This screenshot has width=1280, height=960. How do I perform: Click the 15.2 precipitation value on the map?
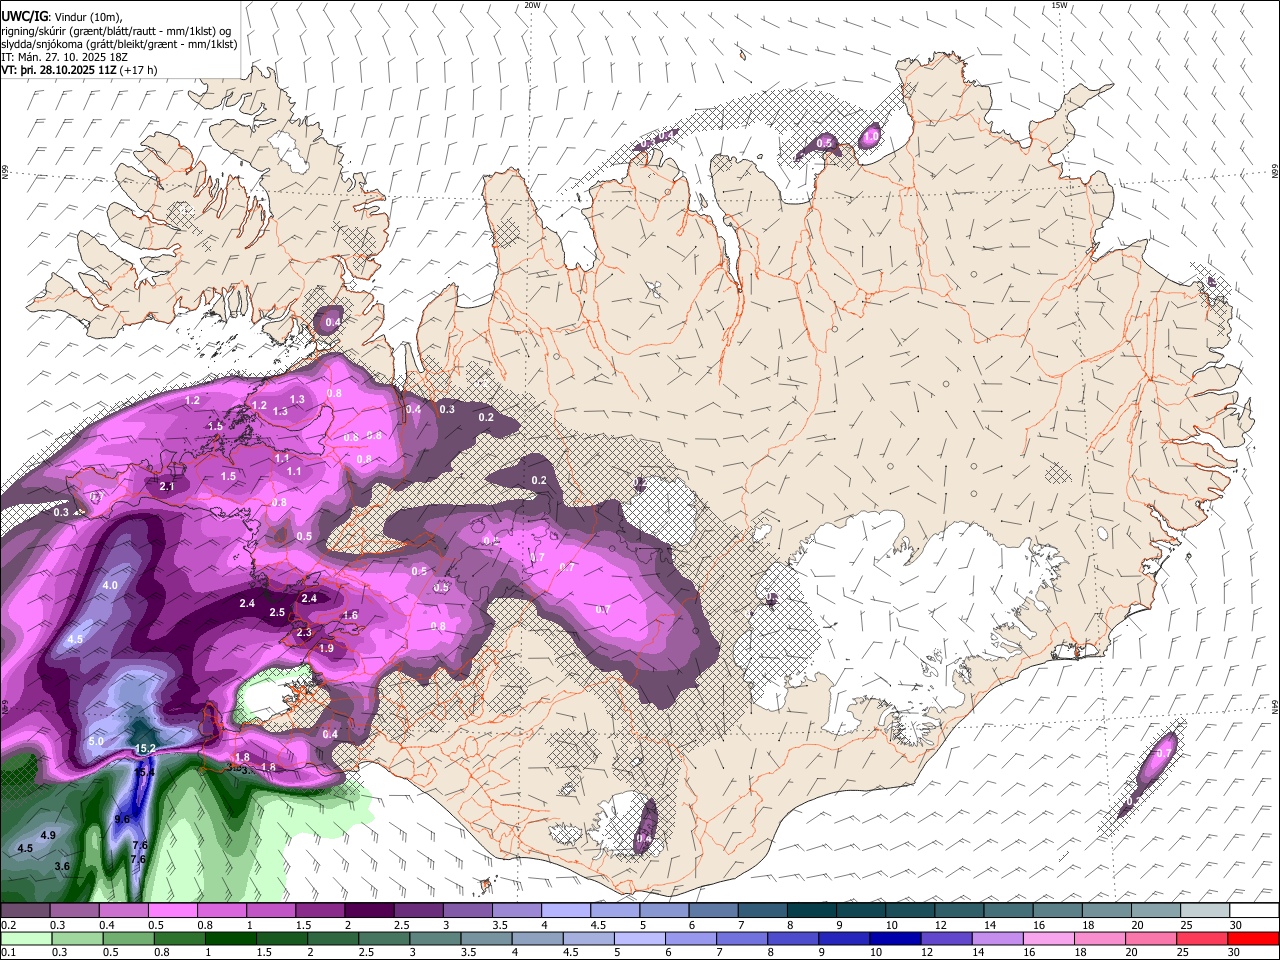pyautogui.click(x=145, y=748)
